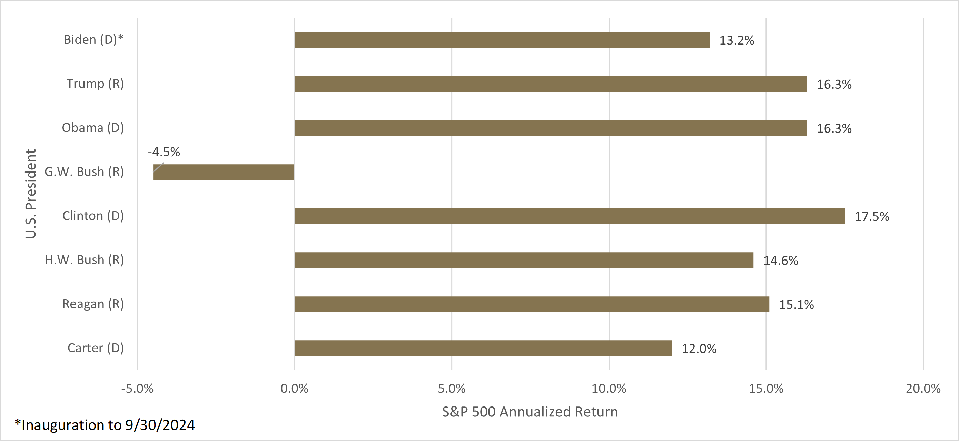
Task: Select the Clinton 17.5% bar
Action: point(569,216)
